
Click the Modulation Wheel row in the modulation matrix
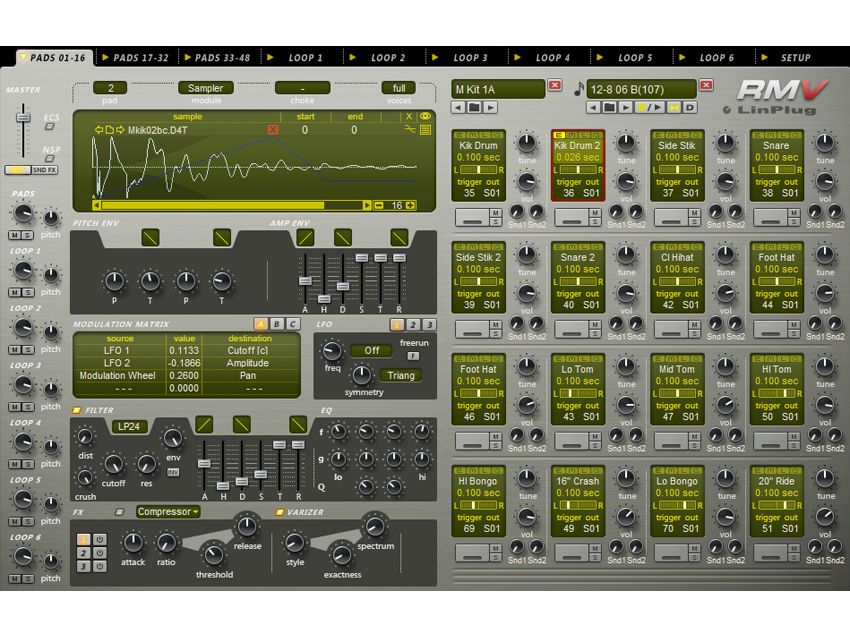click(120, 375)
